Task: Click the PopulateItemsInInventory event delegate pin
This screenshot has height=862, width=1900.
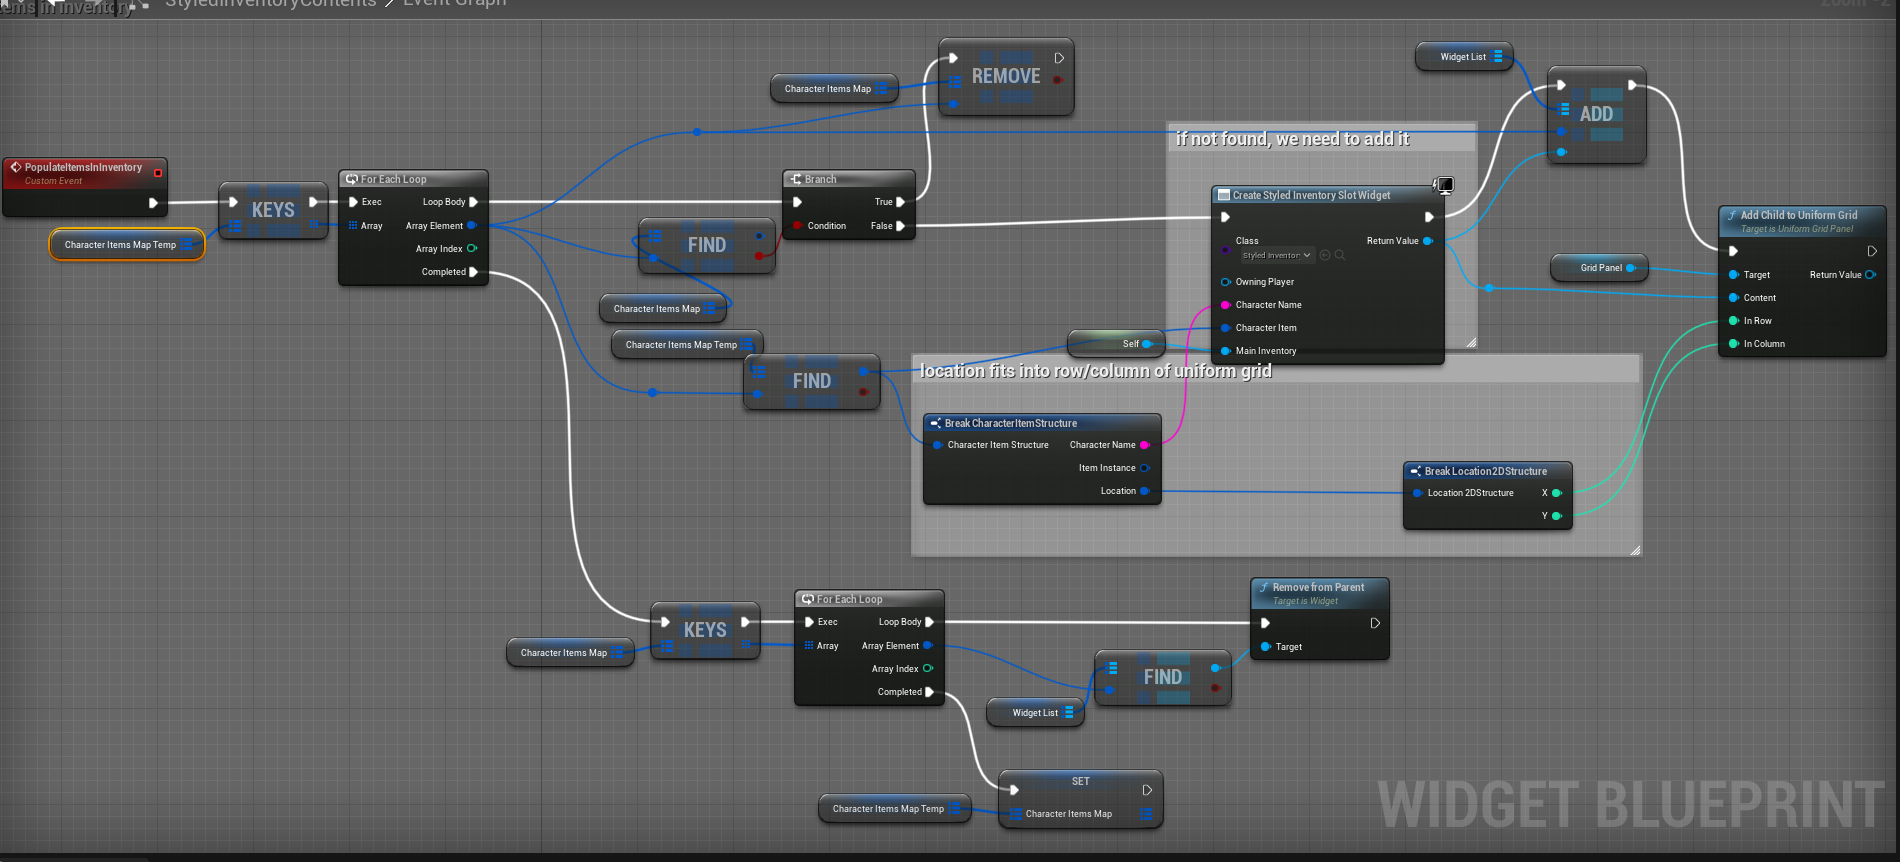Action: (x=157, y=173)
